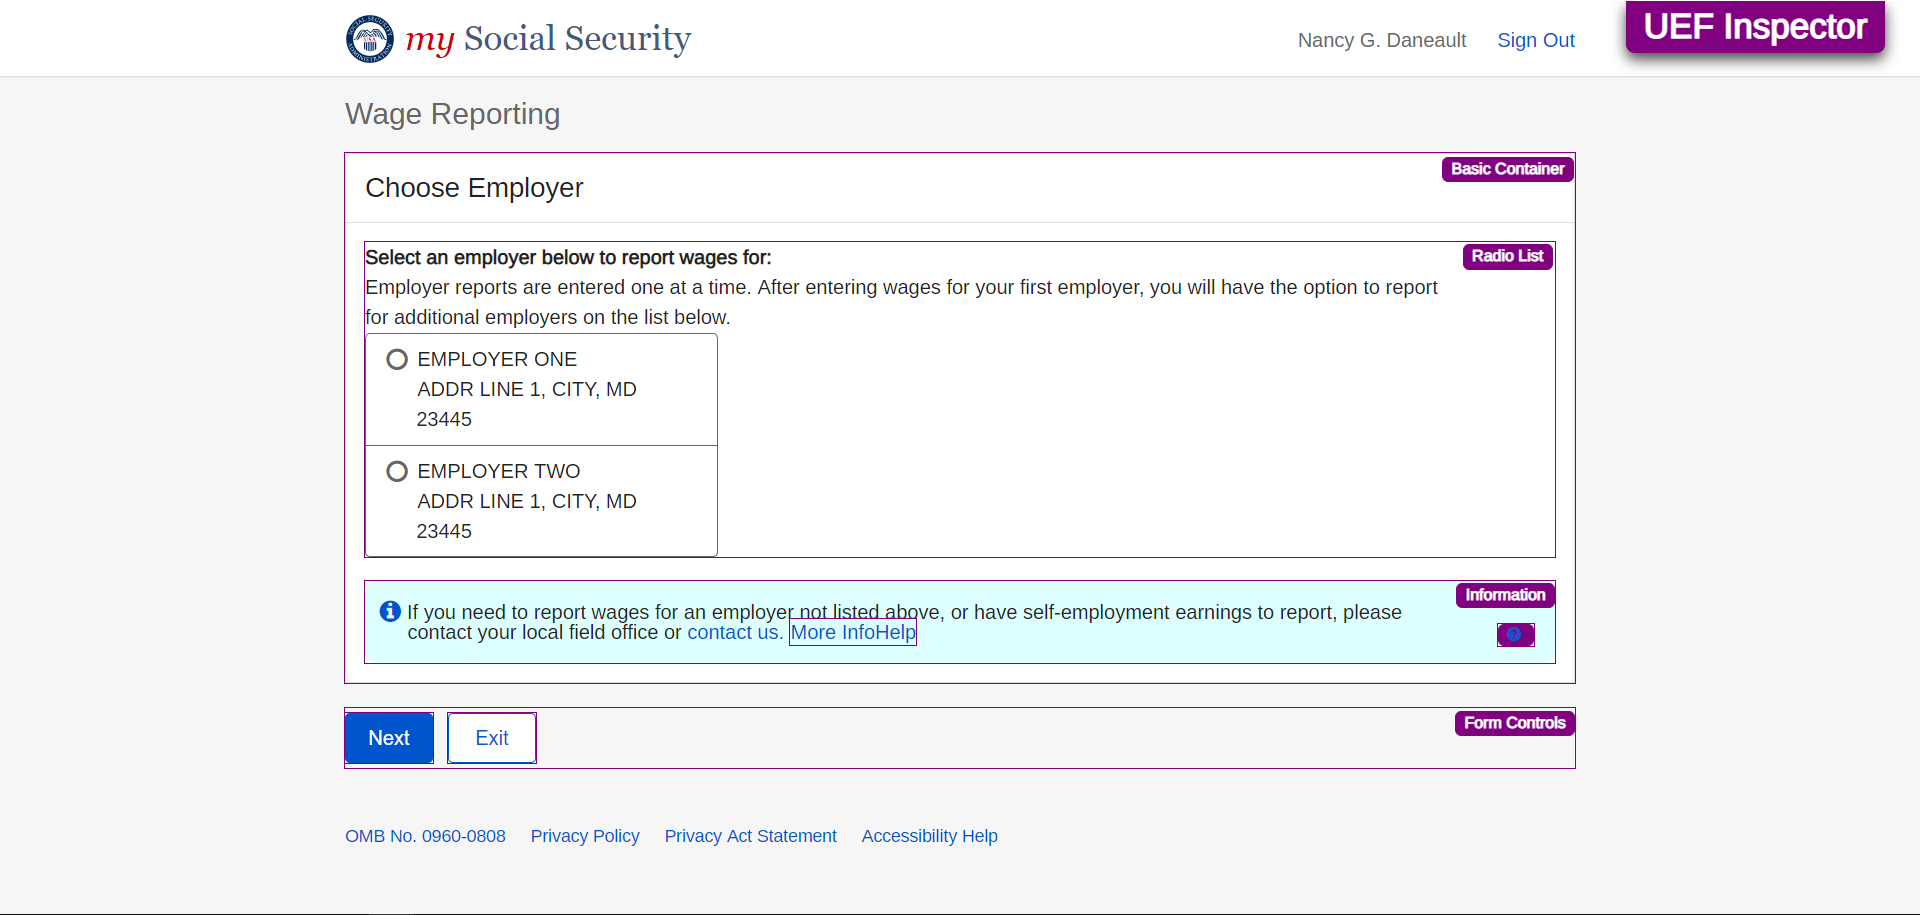Open OMB No. 0960-0808 footer link
This screenshot has height=915, width=1920.
coord(425,836)
